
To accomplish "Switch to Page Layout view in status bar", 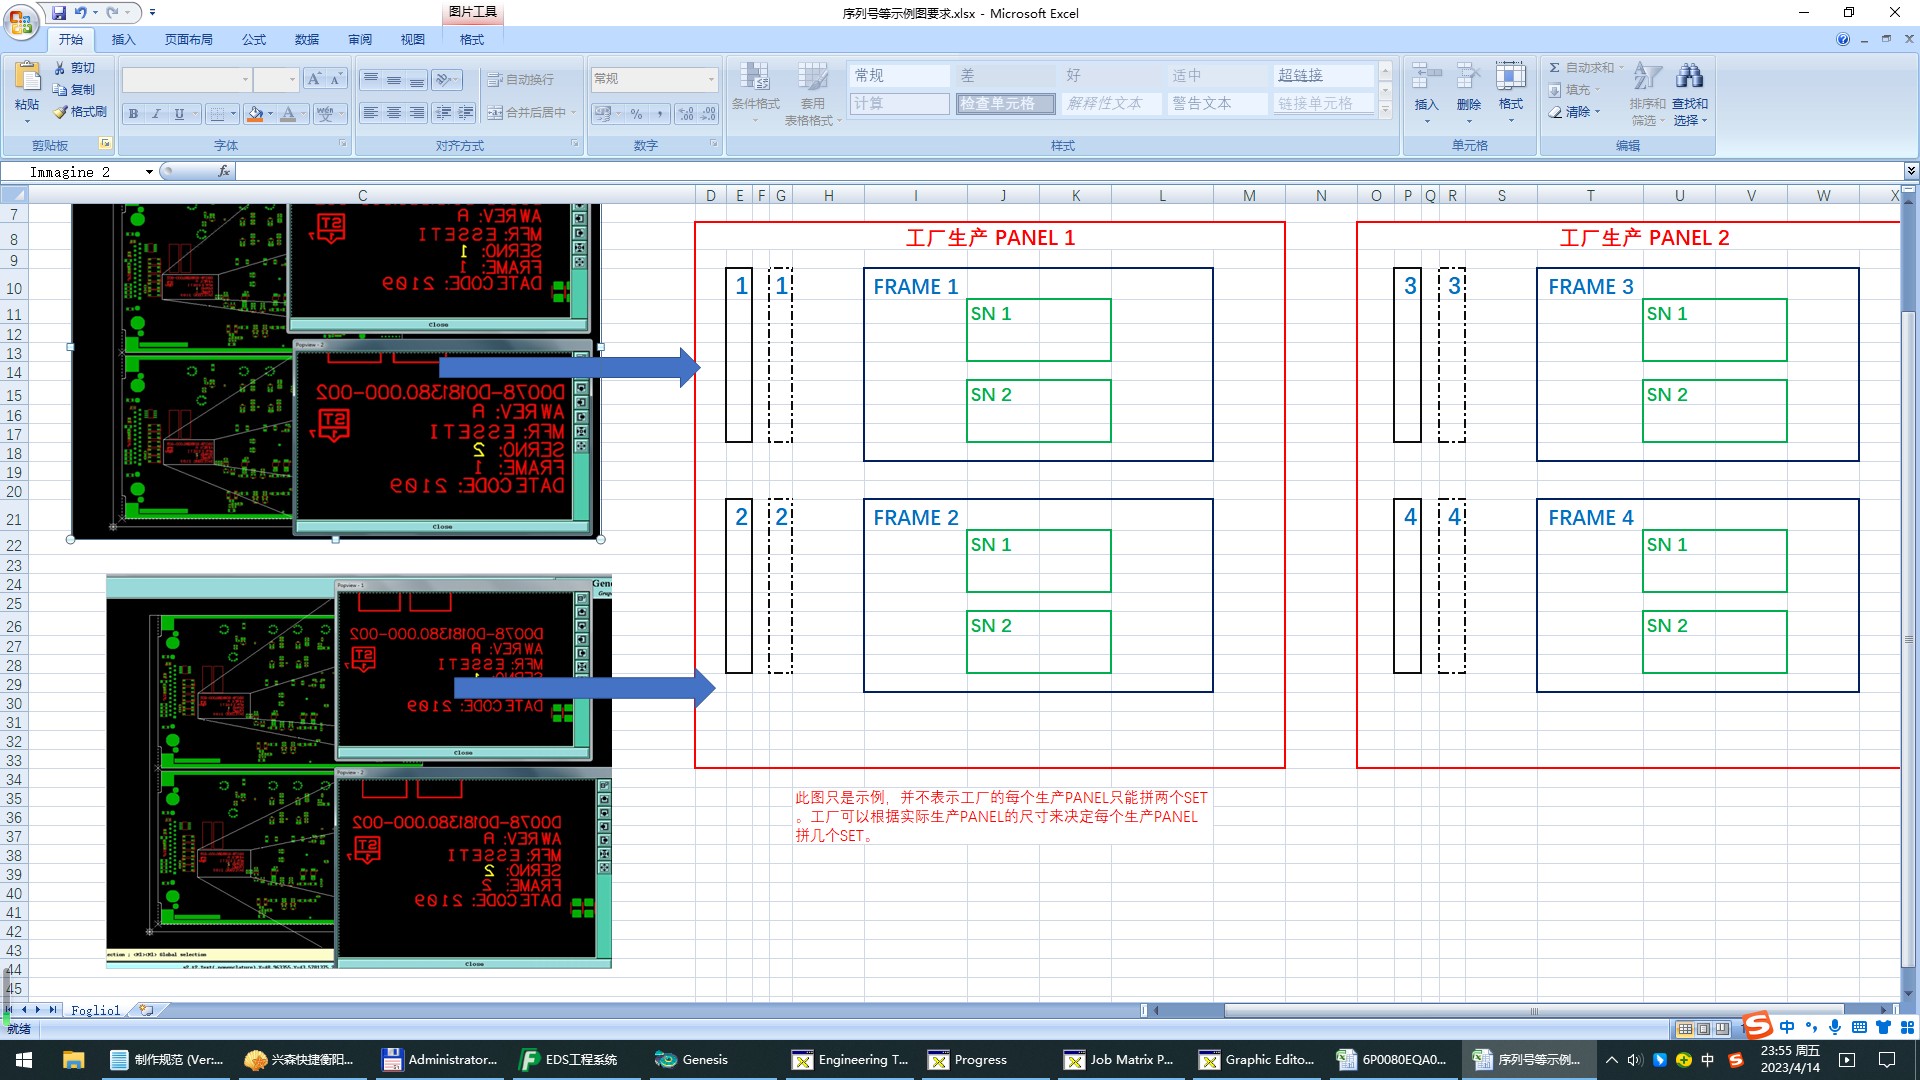I will tap(1704, 1029).
